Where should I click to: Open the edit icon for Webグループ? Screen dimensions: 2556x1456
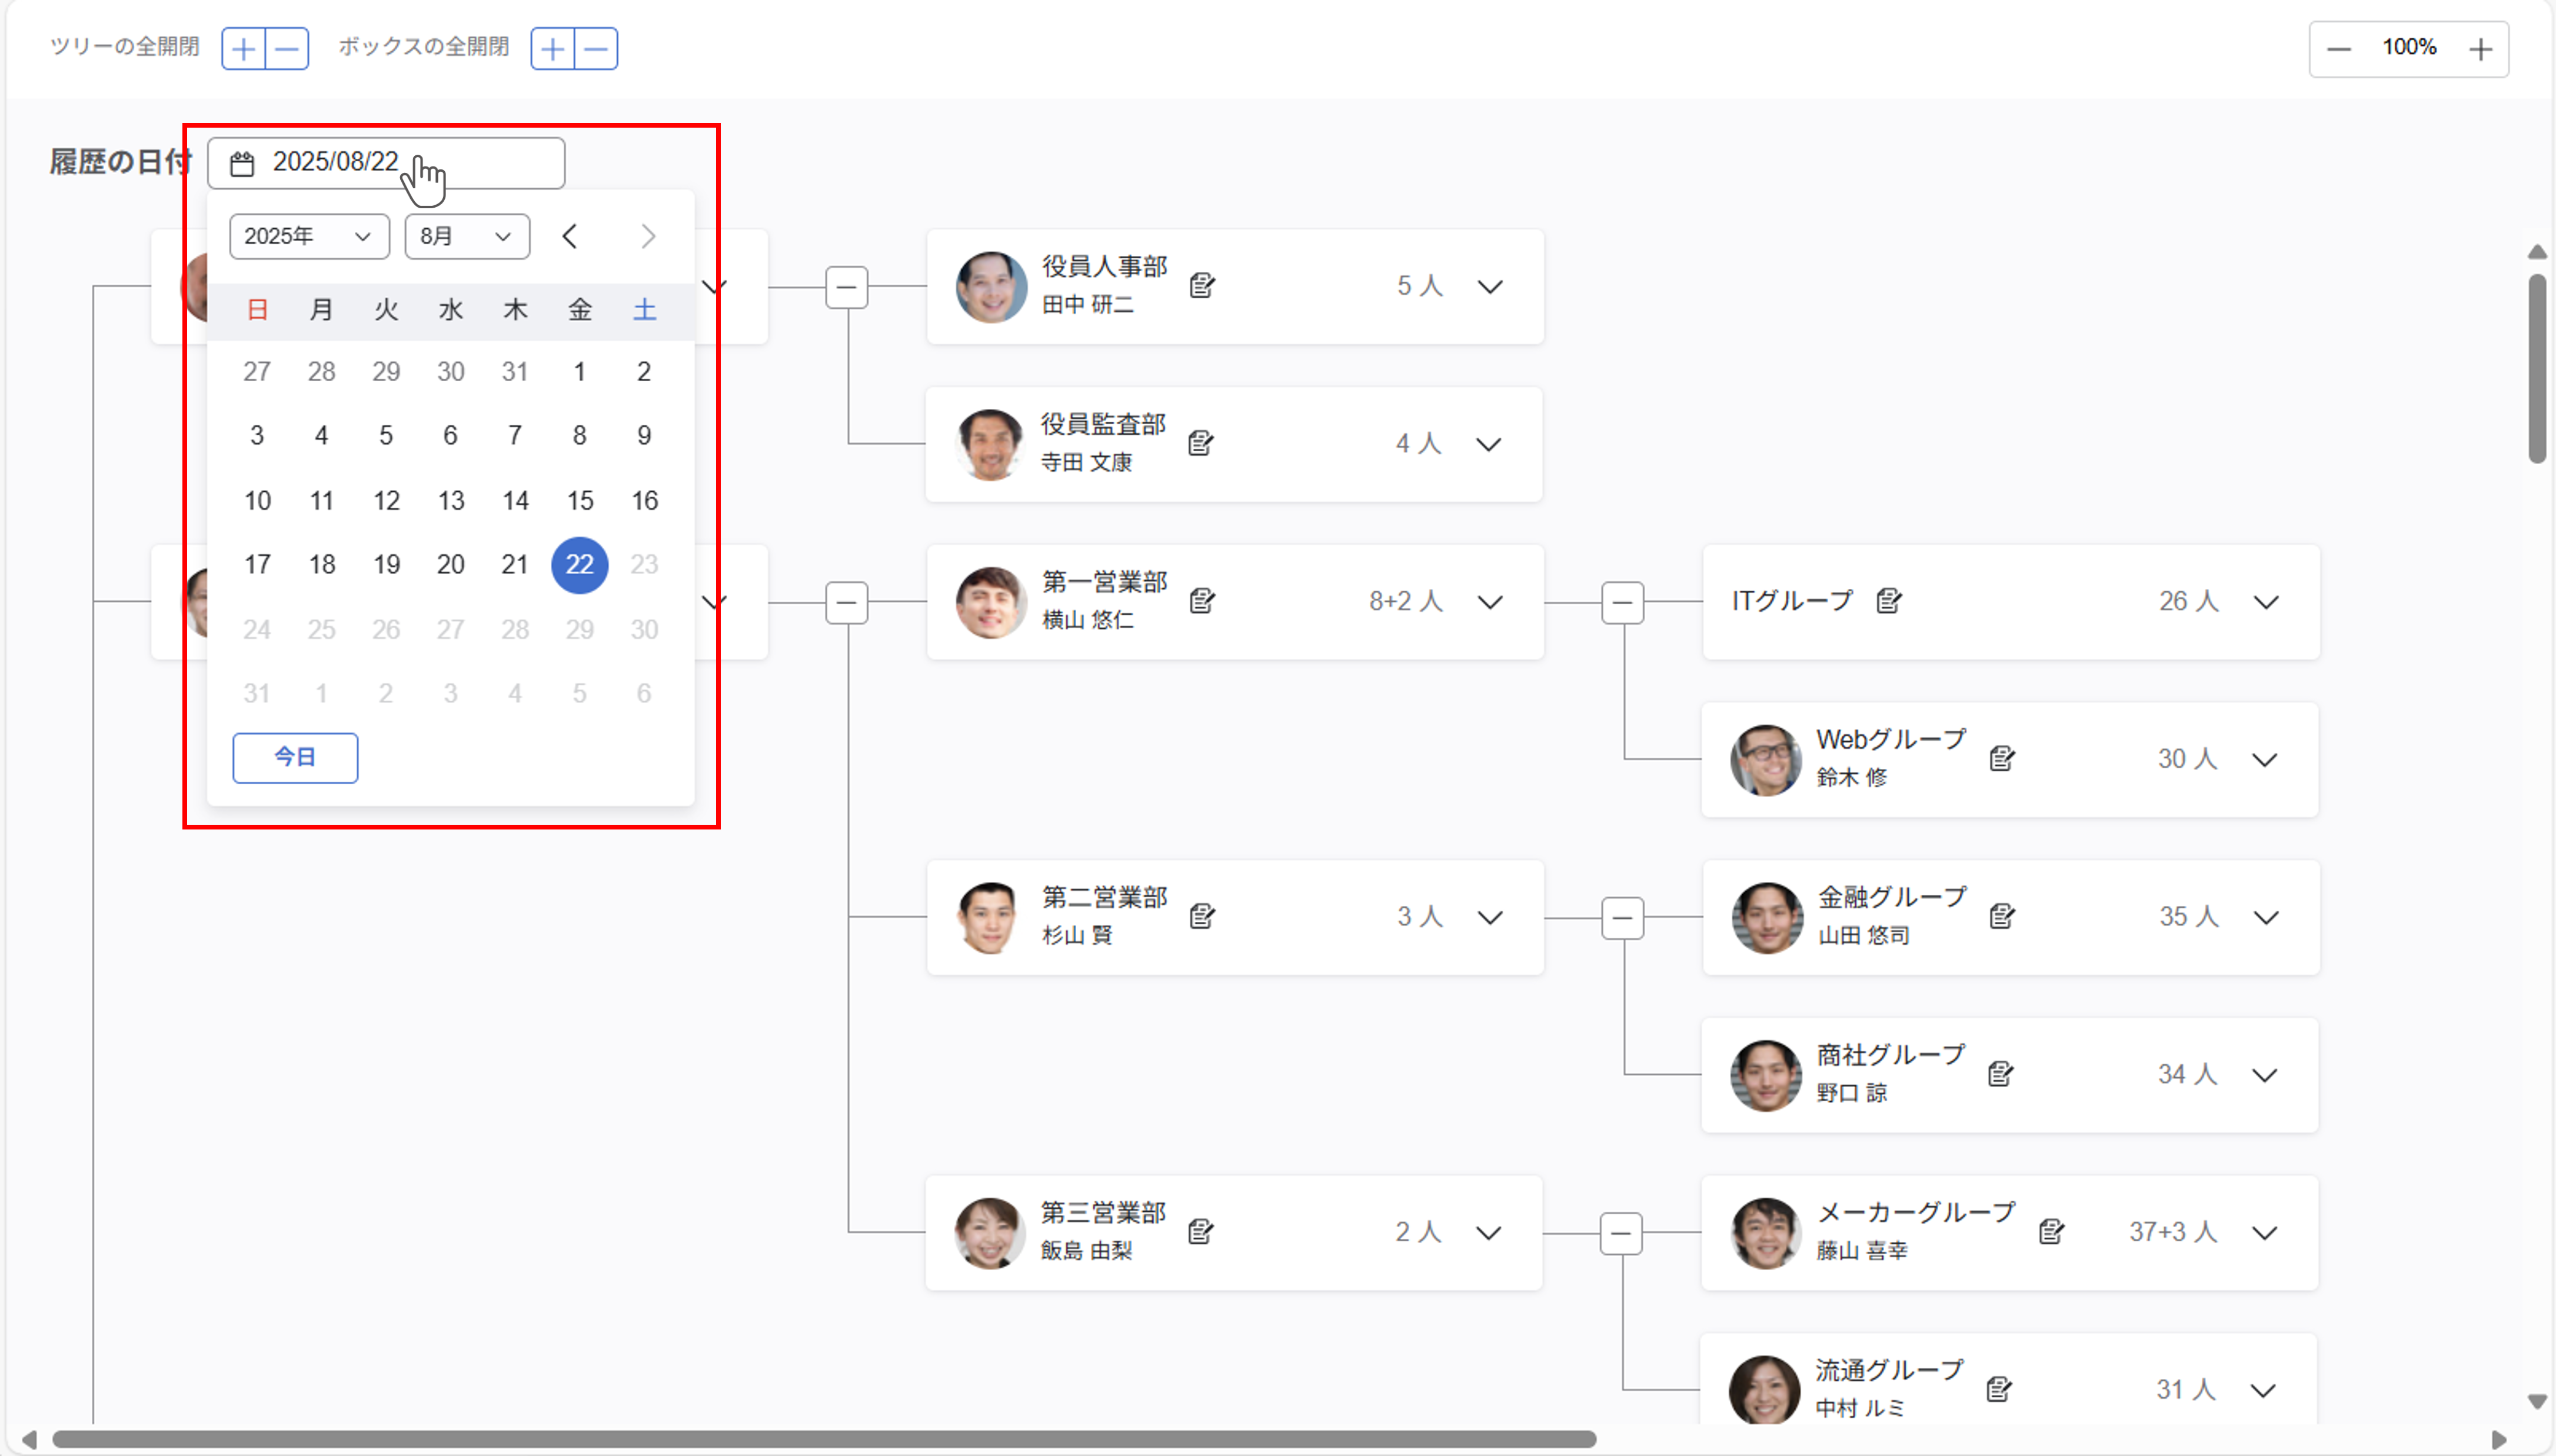click(2001, 759)
